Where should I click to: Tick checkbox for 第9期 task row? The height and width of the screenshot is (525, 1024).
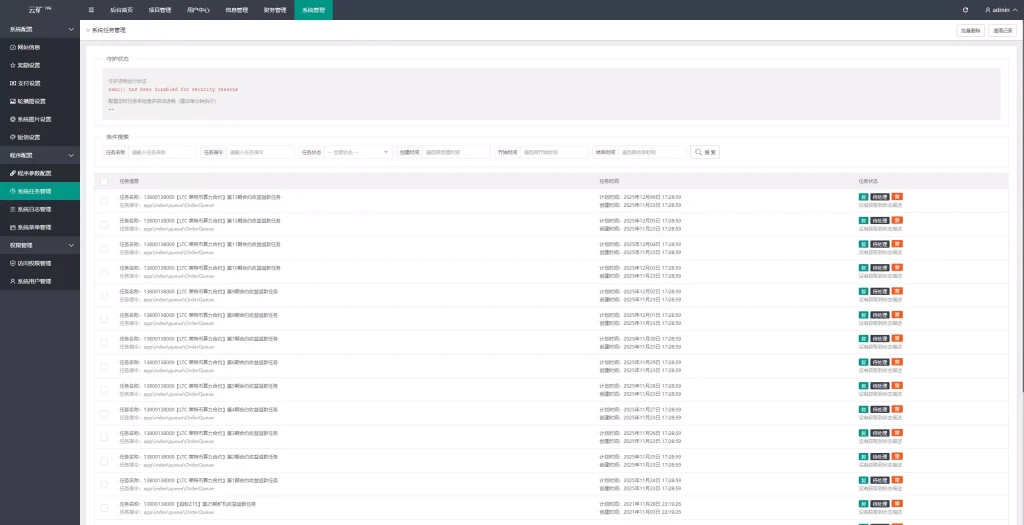(x=104, y=295)
